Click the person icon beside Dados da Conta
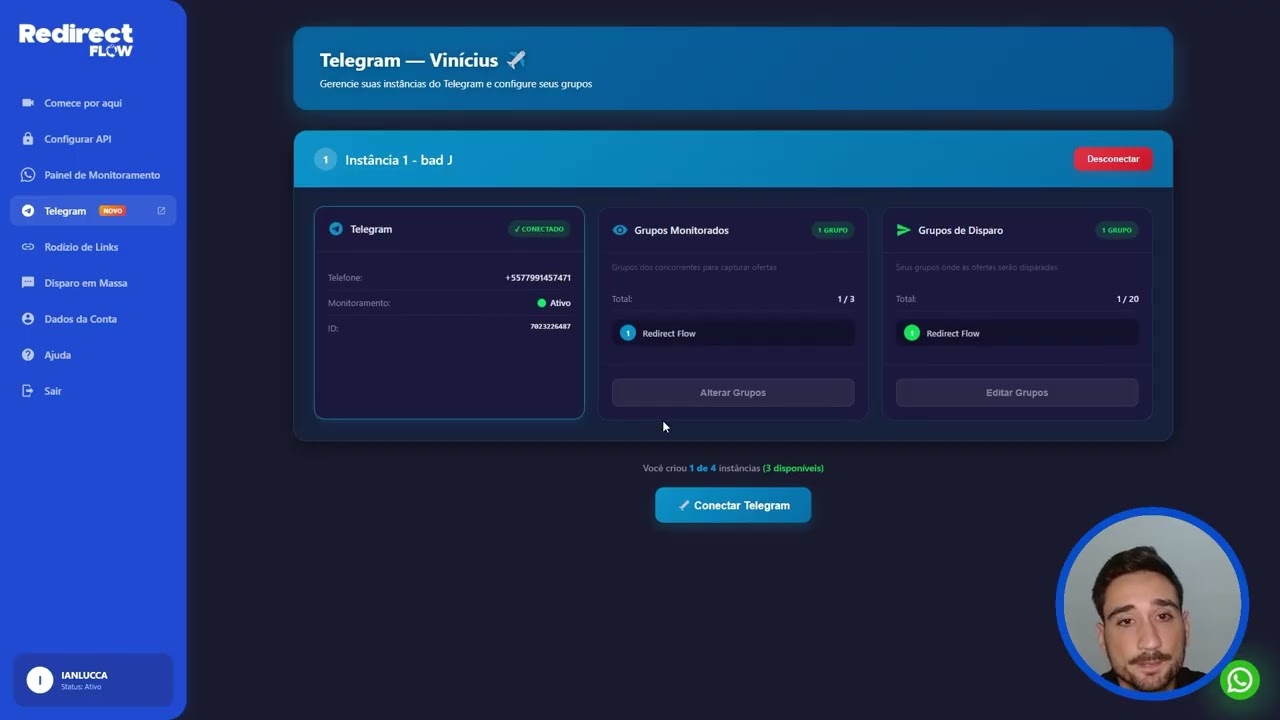Viewport: 1280px width, 720px height. tap(28, 319)
